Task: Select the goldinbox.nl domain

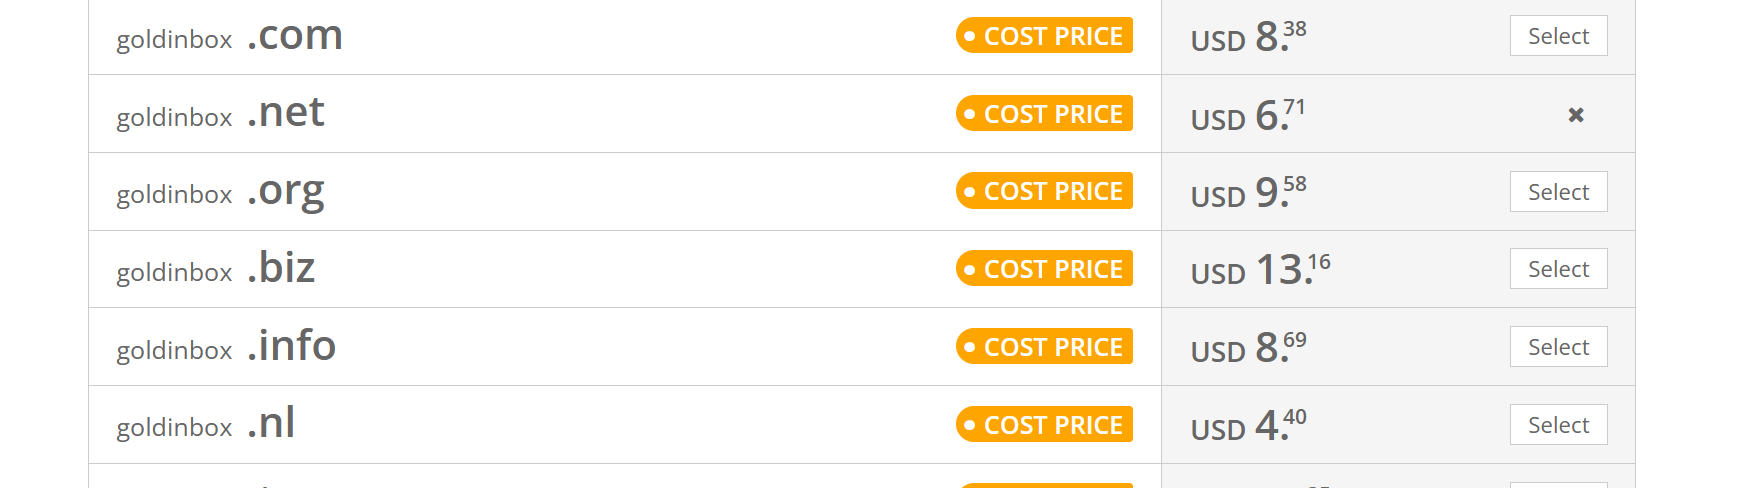Action: point(1558,425)
